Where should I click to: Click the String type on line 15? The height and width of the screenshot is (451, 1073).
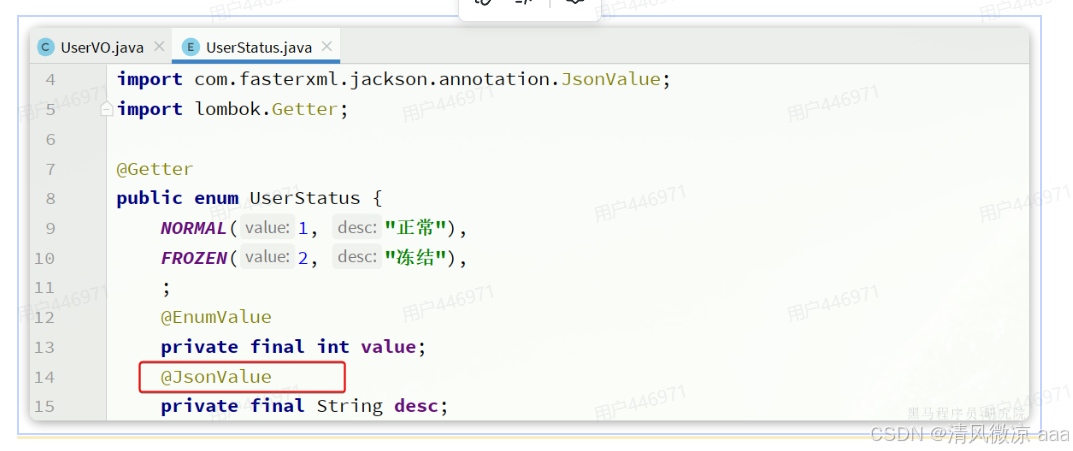coord(350,407)
